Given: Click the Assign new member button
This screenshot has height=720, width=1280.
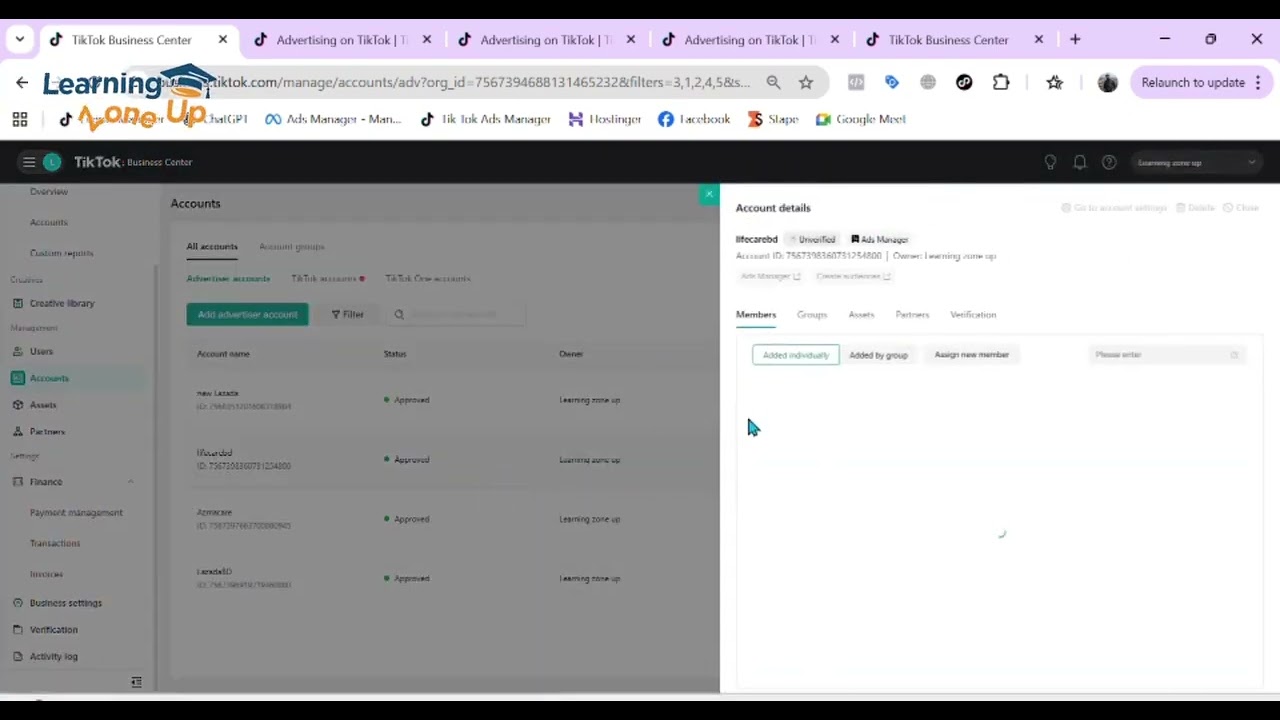Looking at the screenshot, I should (971, 355).
